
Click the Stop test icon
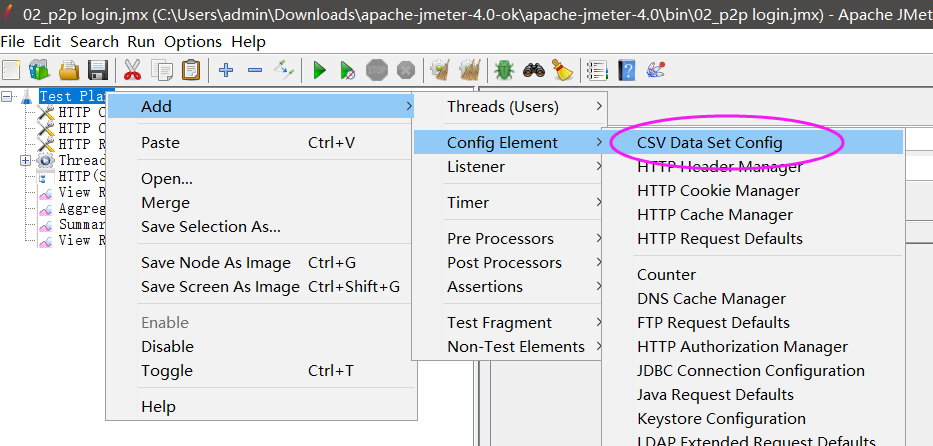point(377,70)
